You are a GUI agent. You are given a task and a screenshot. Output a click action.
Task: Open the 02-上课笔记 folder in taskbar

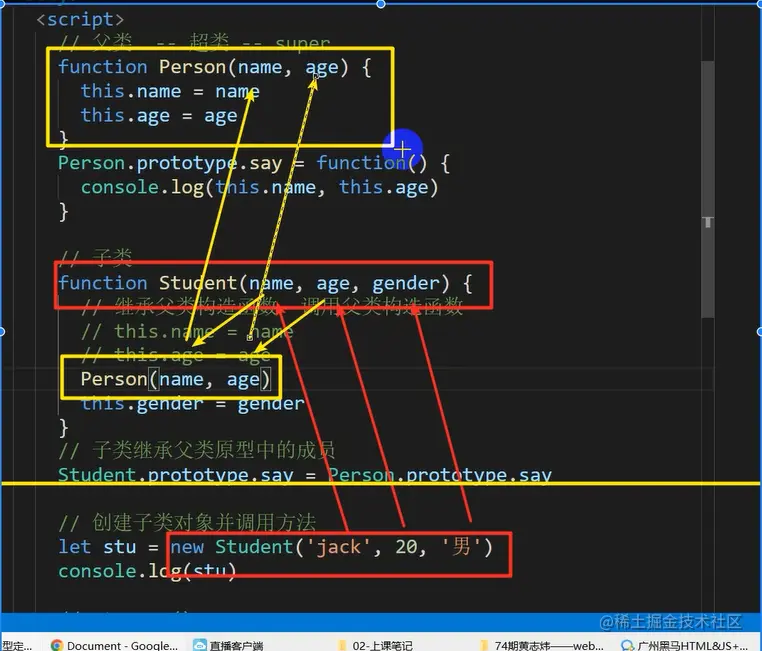(x=375, y=645)
